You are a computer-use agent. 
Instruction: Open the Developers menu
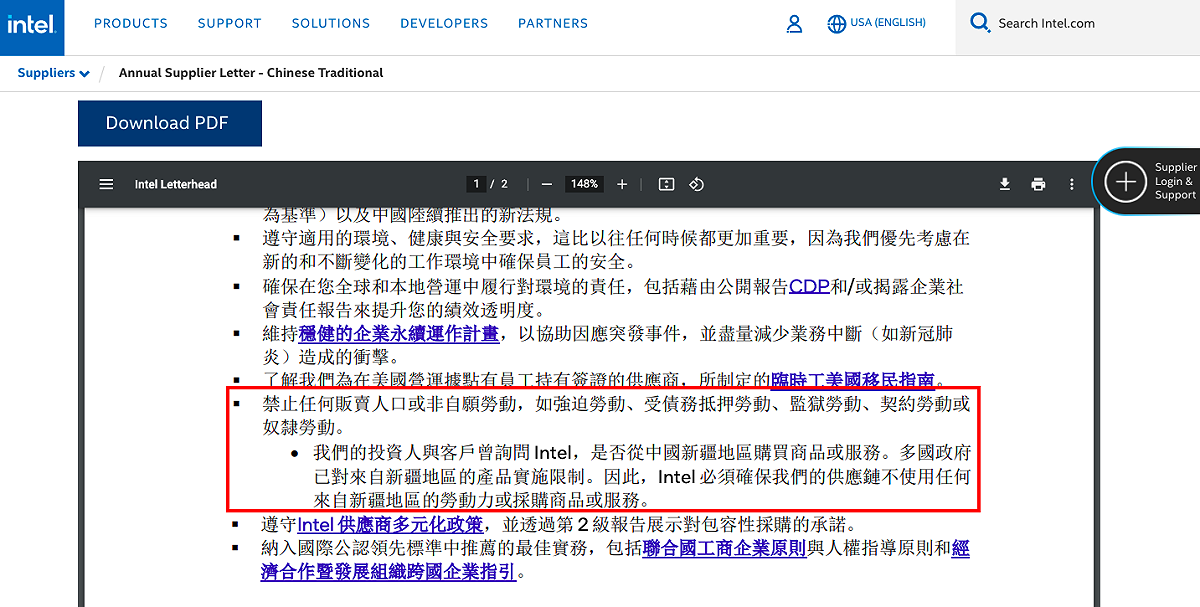tap(444, 23)
